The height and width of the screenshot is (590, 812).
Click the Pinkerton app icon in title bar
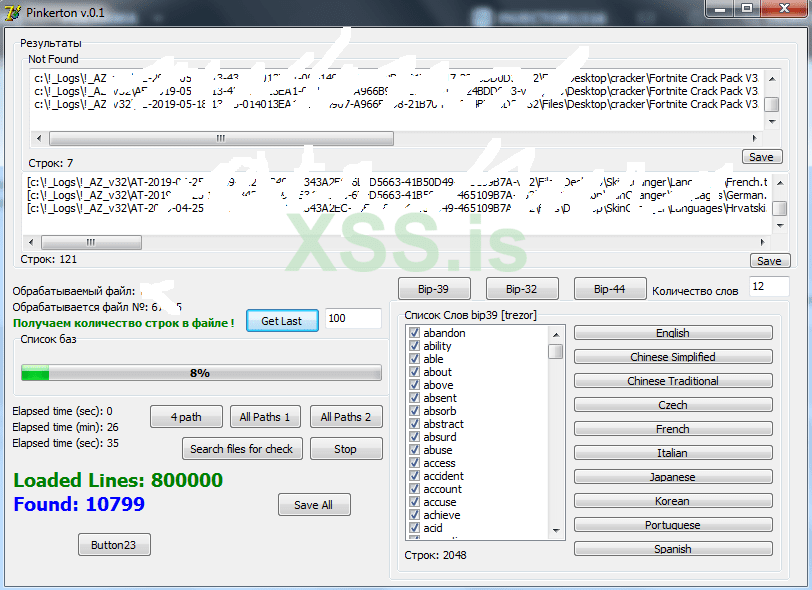click(x=13, y=12)
